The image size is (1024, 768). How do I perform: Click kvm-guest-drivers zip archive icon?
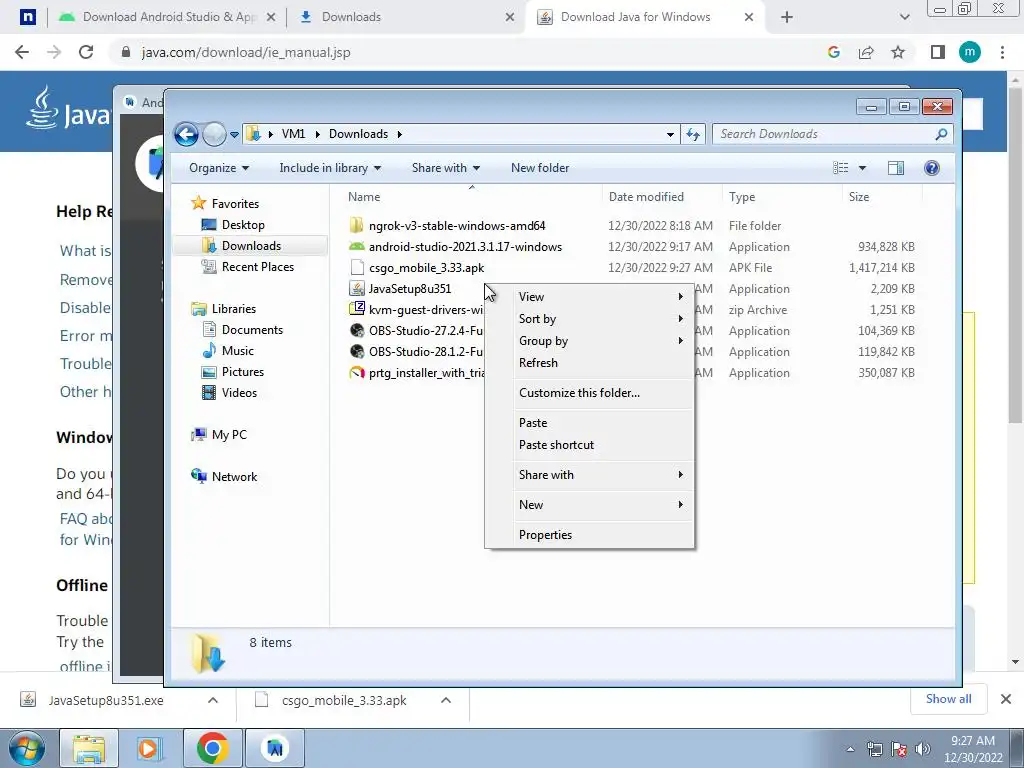coord(357,310)
